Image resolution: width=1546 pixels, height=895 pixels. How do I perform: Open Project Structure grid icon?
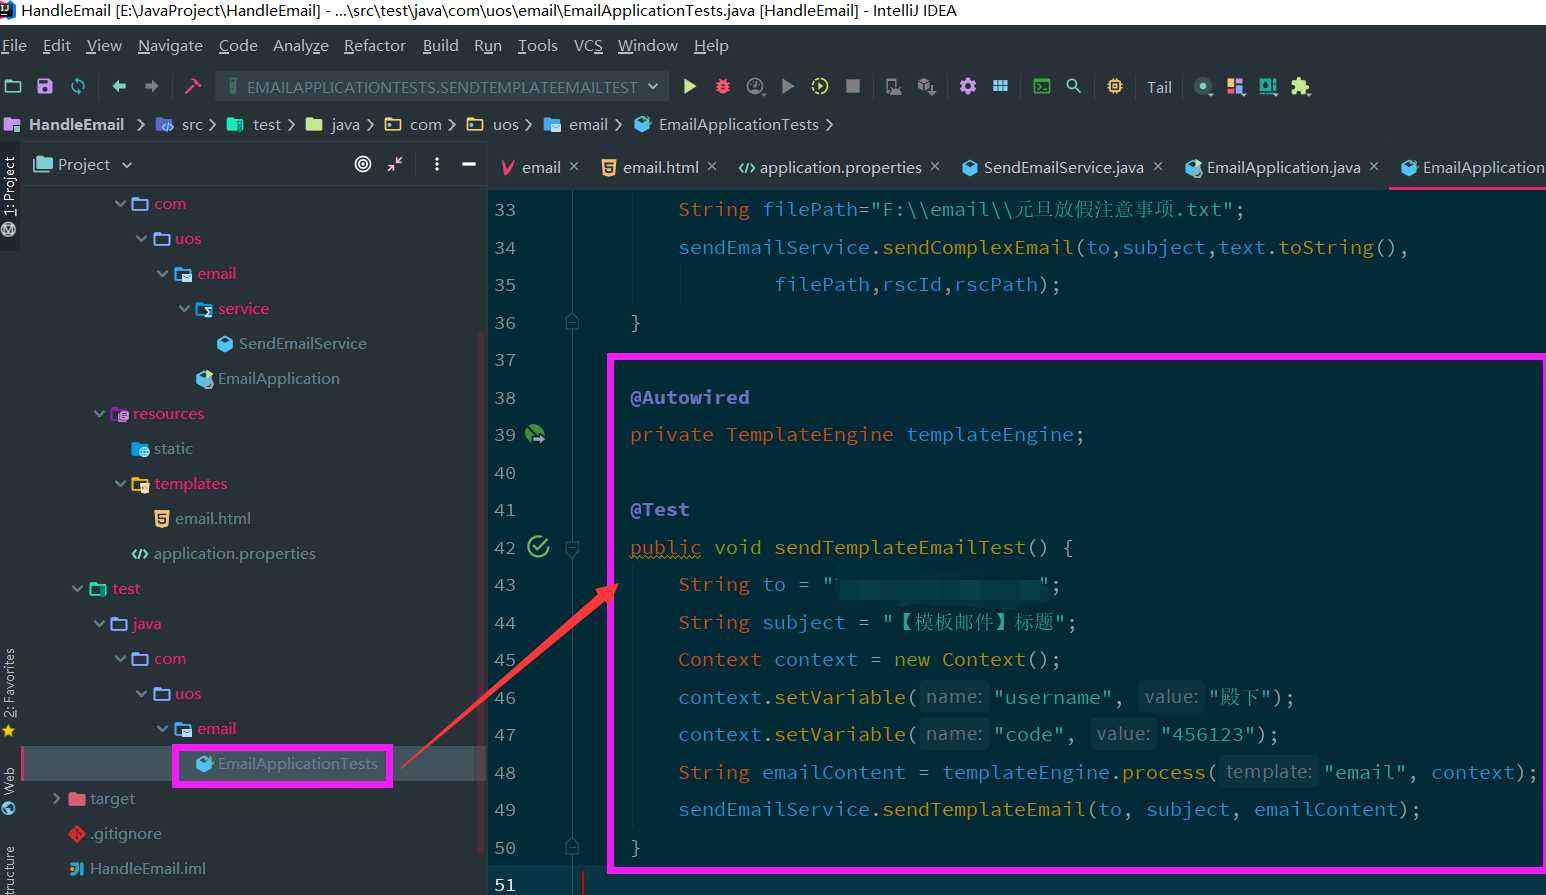coord(1000,86)
